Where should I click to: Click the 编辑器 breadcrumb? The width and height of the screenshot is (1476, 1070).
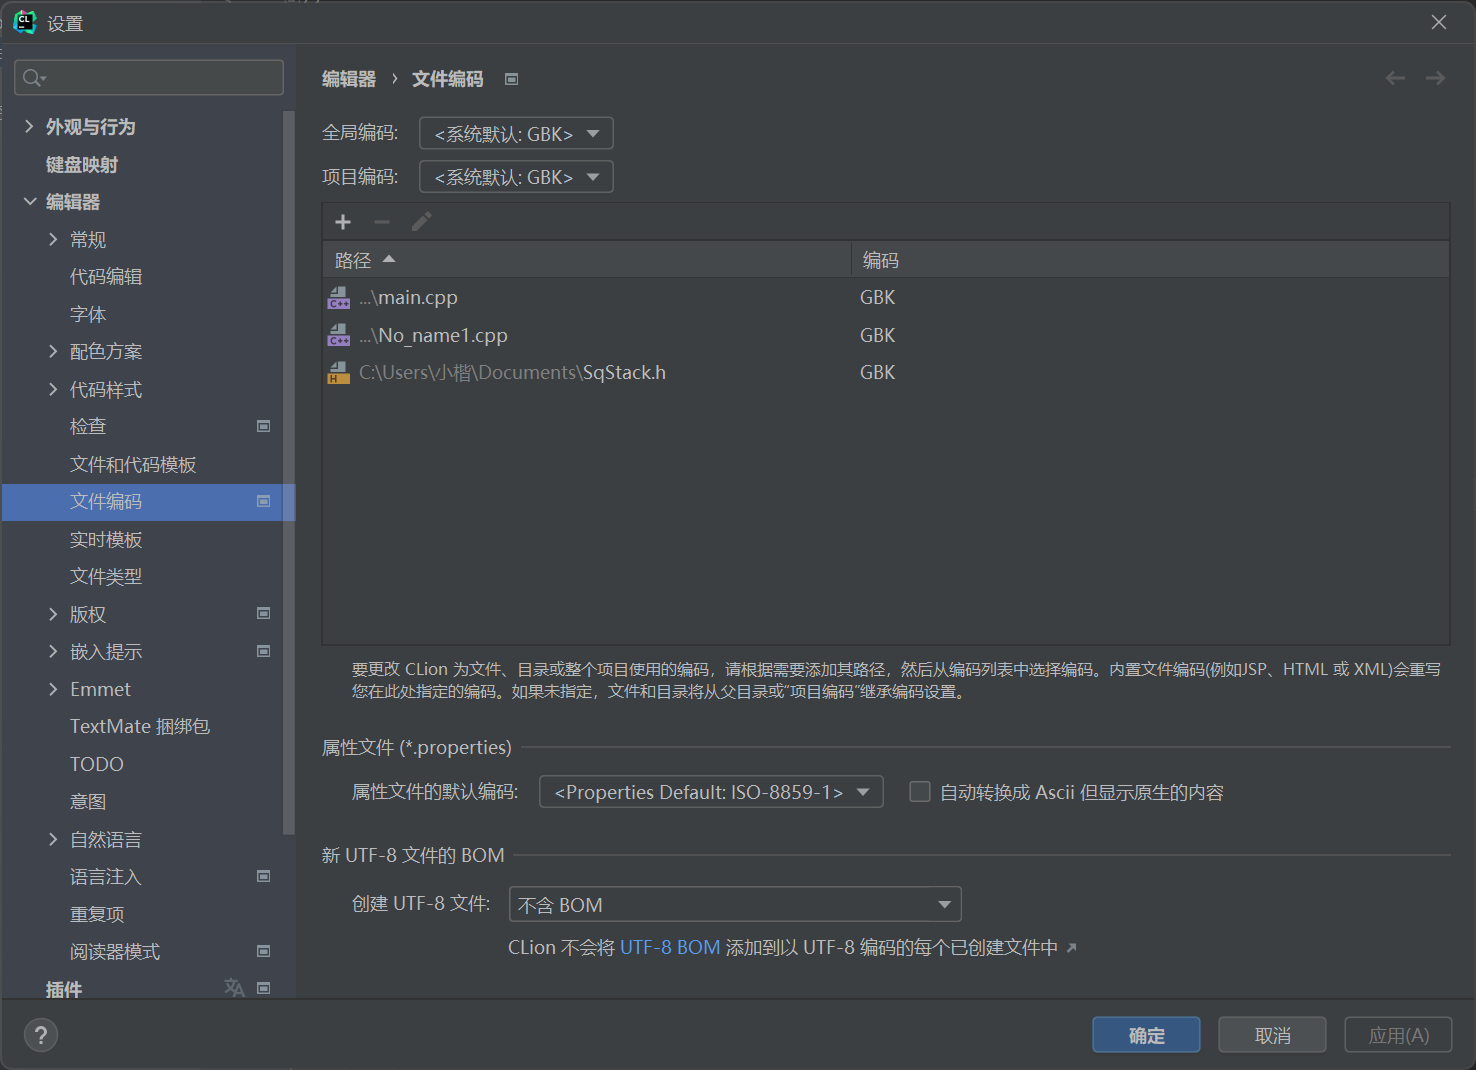(349, 79)
